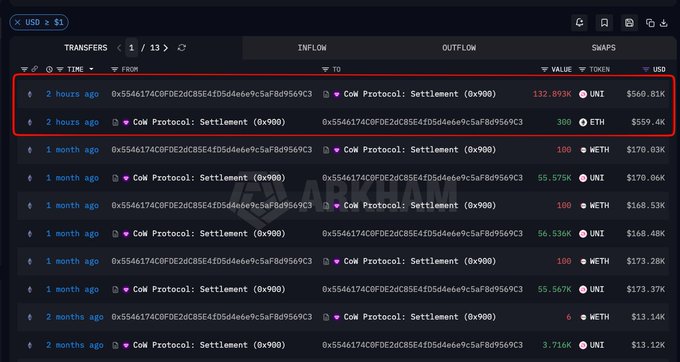Click the Ethereum icon on the $170.03K row
Image resolution: width=680 pixels, height=362 pixels.
[x=29, y=150]
